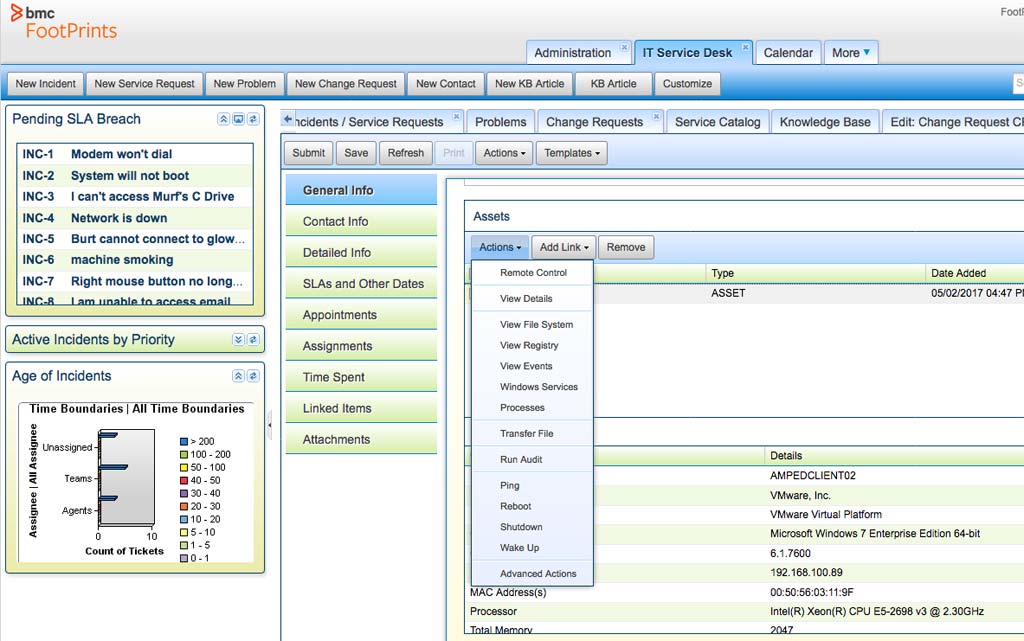Choose Windows Services from the menu

click(x=532, y=386)
